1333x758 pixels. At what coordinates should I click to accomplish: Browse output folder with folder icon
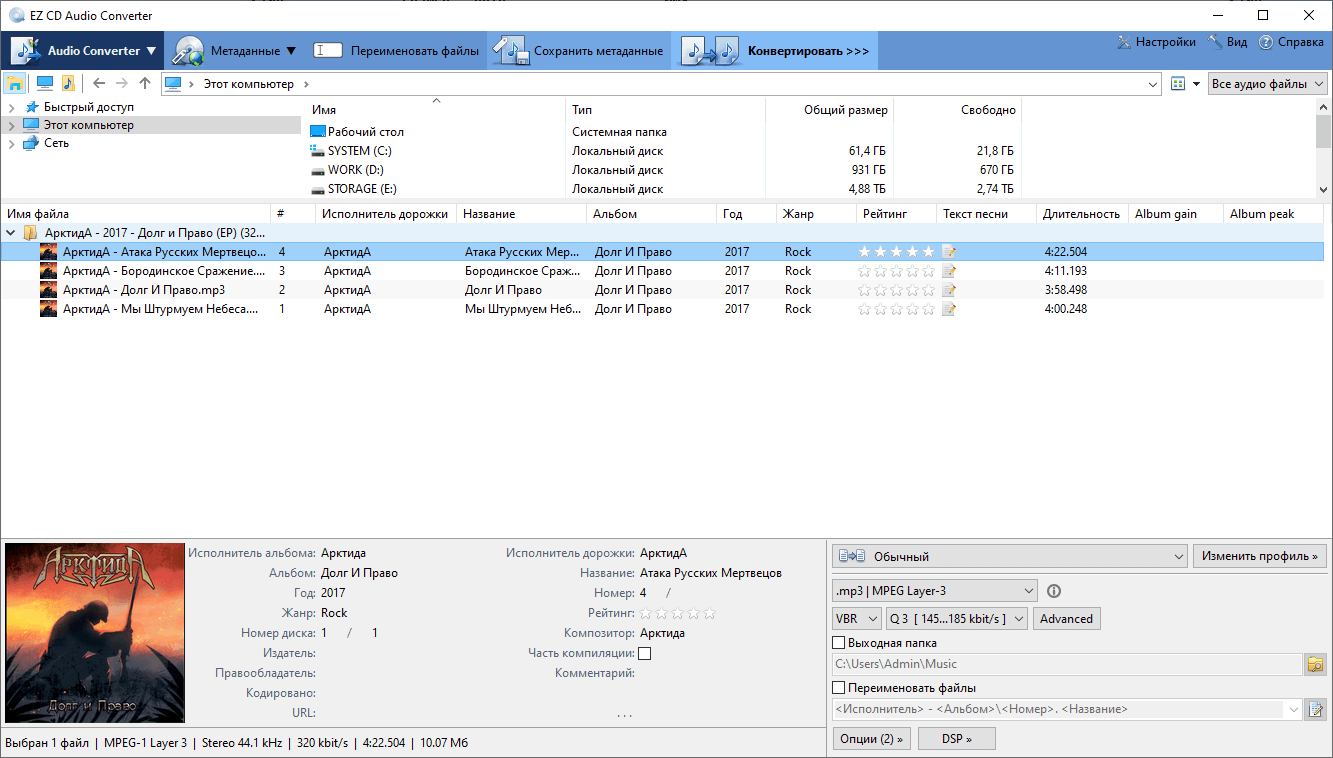click(x=1315, y=664)
